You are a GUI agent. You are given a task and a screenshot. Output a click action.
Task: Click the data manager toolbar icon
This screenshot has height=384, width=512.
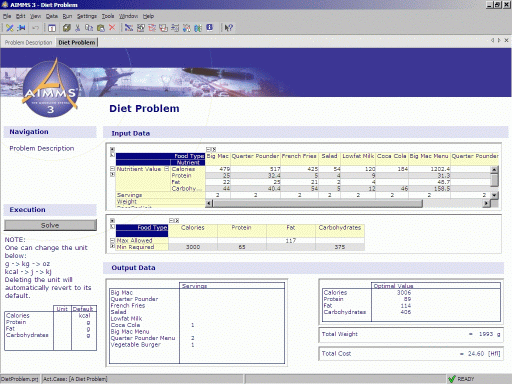[x=187, y=28]
